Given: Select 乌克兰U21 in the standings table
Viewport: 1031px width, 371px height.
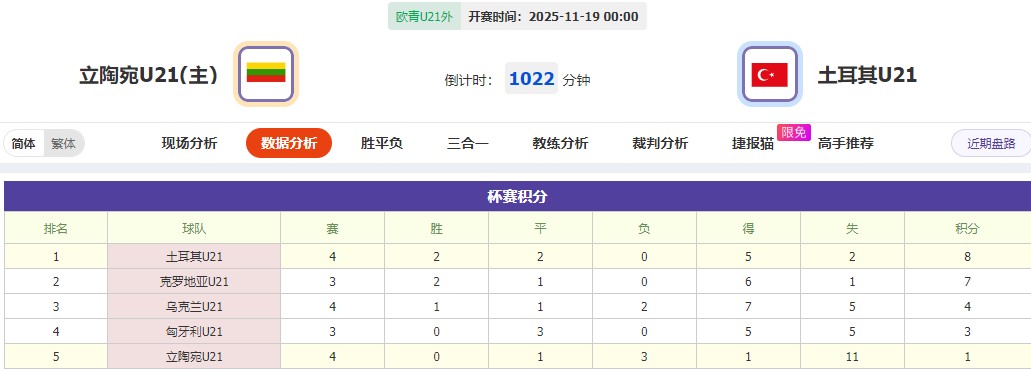Looking at the screenshot, I should [194, 307].
